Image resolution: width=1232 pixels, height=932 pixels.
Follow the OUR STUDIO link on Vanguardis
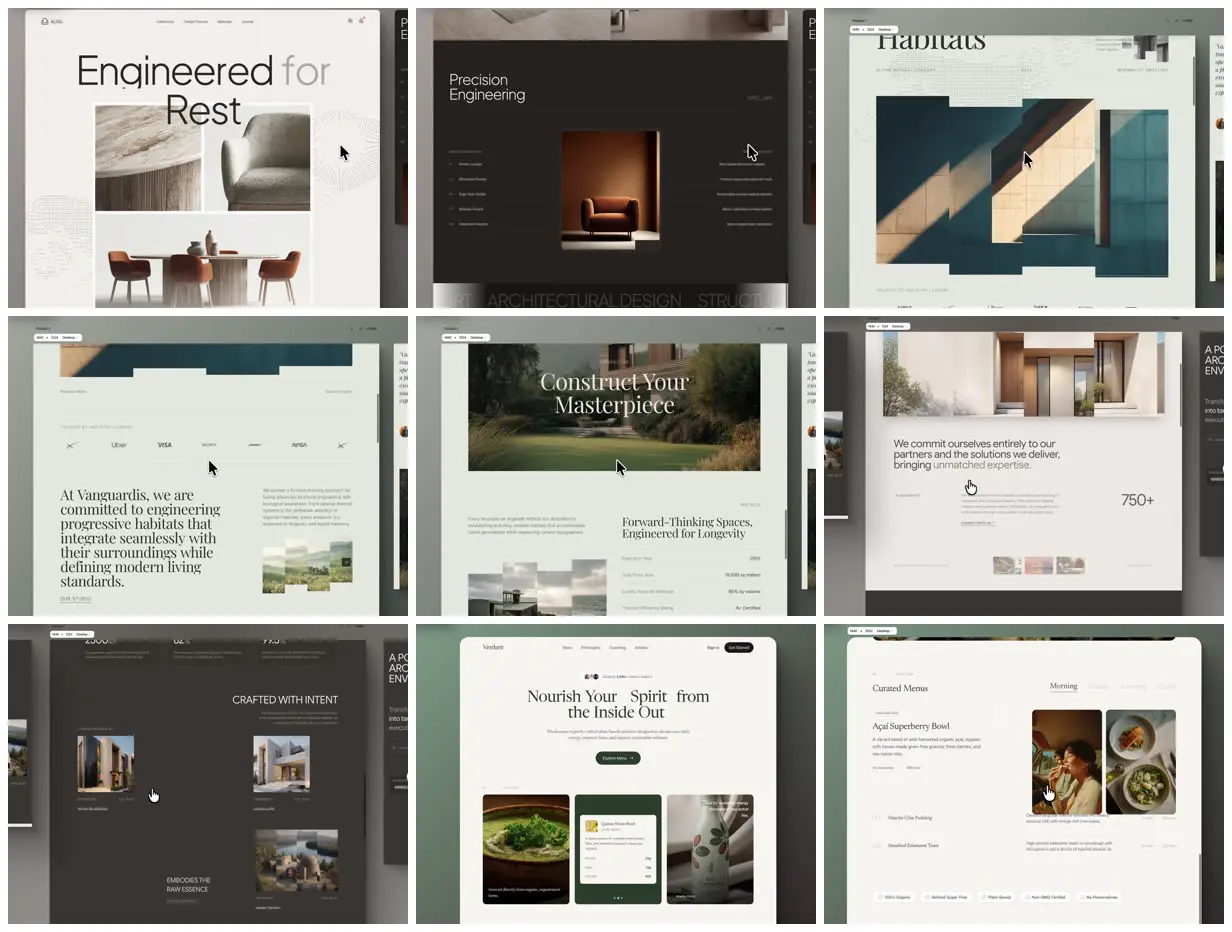pyautogui.click(x=75, y=599)
